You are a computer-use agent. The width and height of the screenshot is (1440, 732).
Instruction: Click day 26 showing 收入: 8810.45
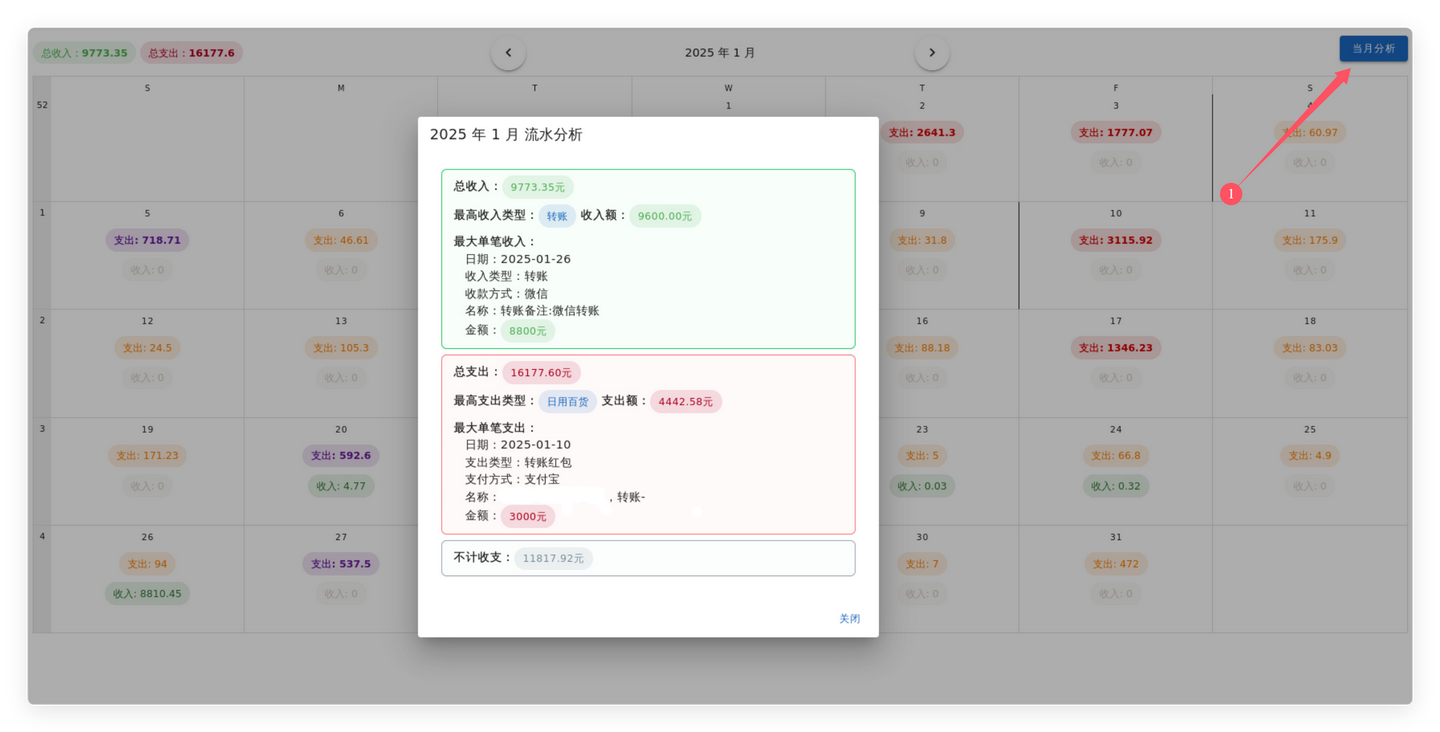(147, 593)
